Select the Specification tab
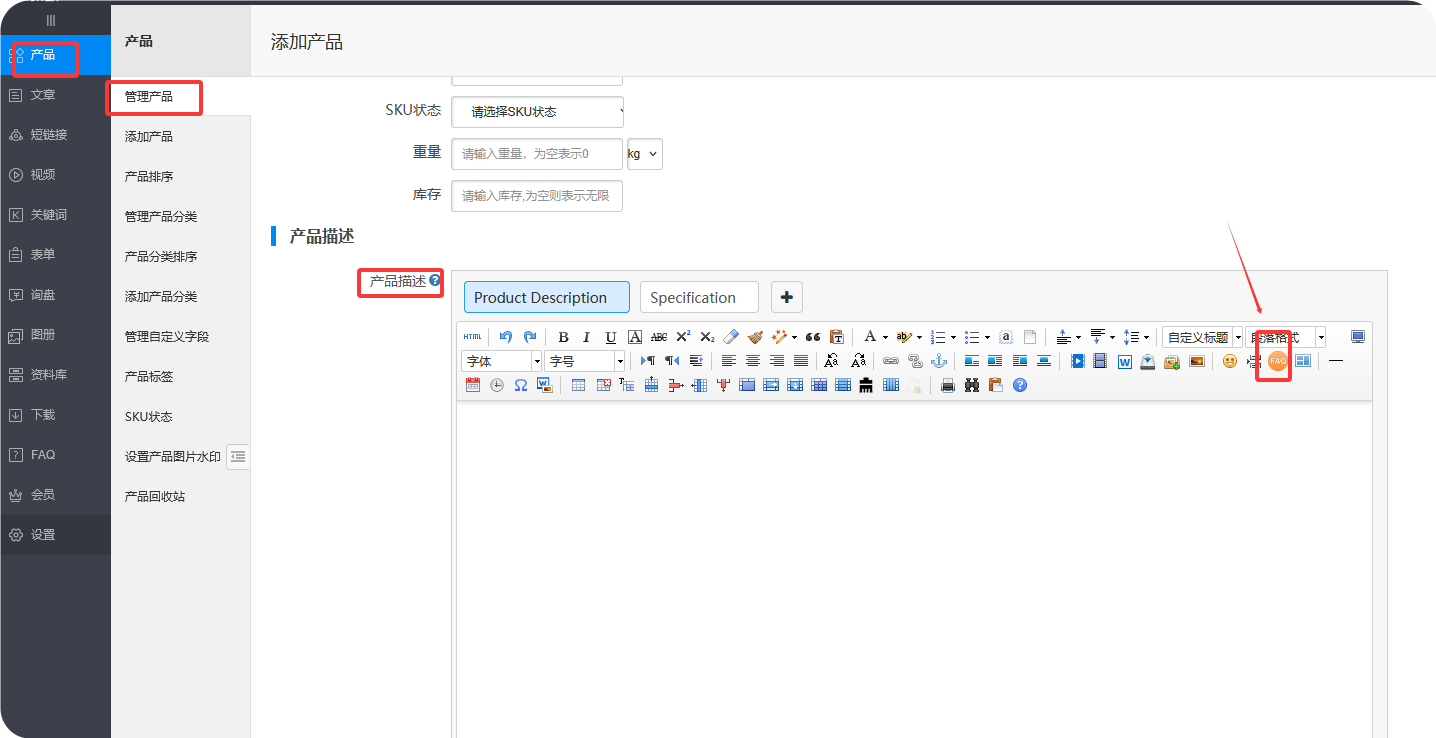 (x=699, y=297)
